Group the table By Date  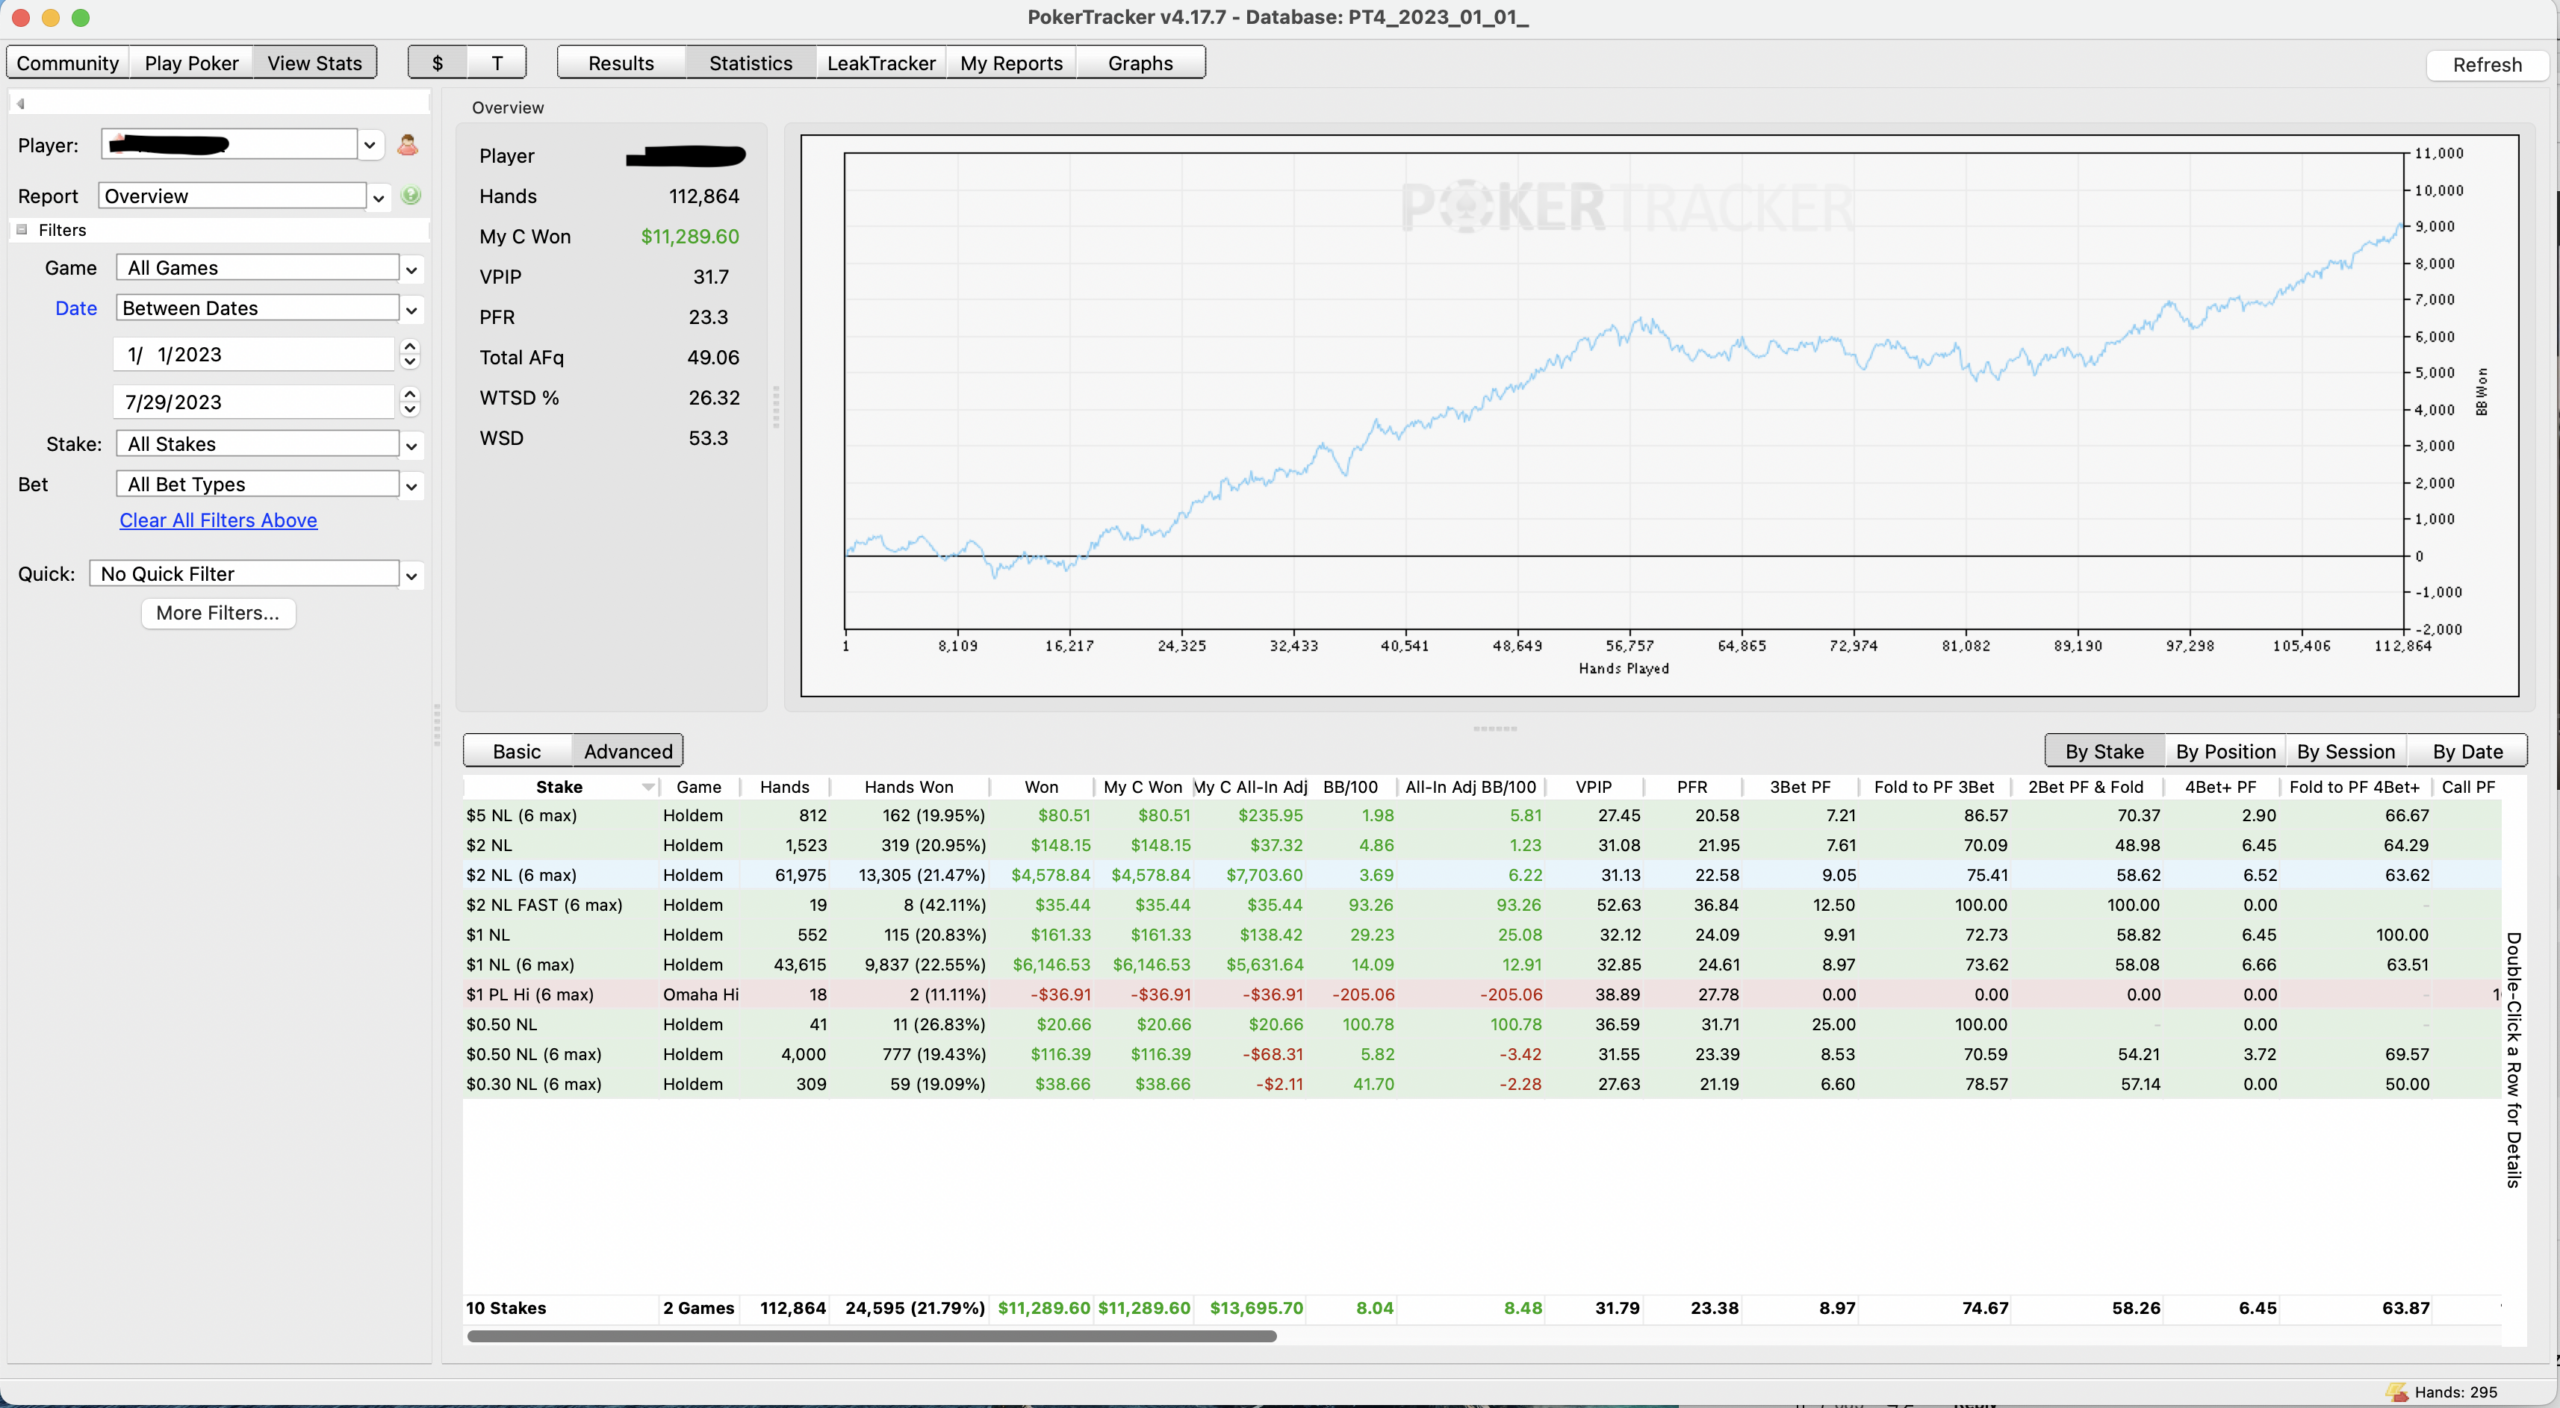tap(2468, 751)
